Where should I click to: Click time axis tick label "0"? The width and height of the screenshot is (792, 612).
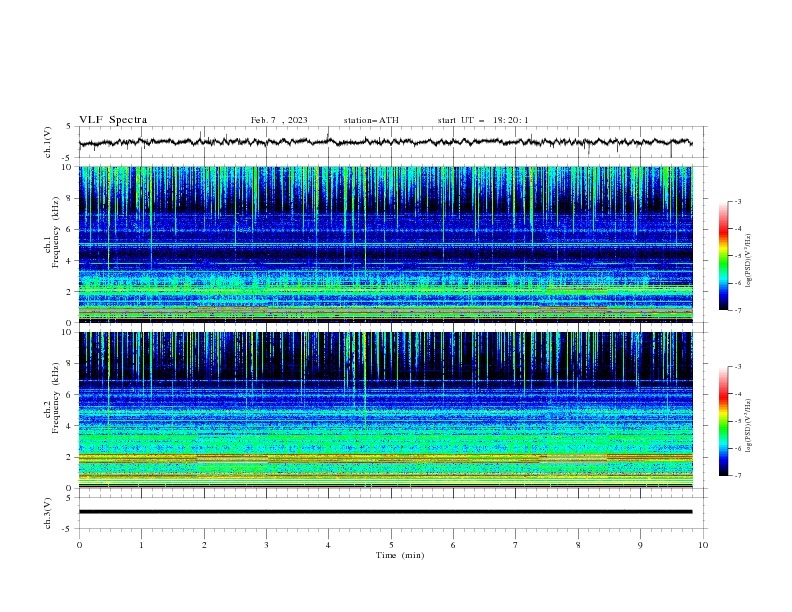(x=79, y=545)
